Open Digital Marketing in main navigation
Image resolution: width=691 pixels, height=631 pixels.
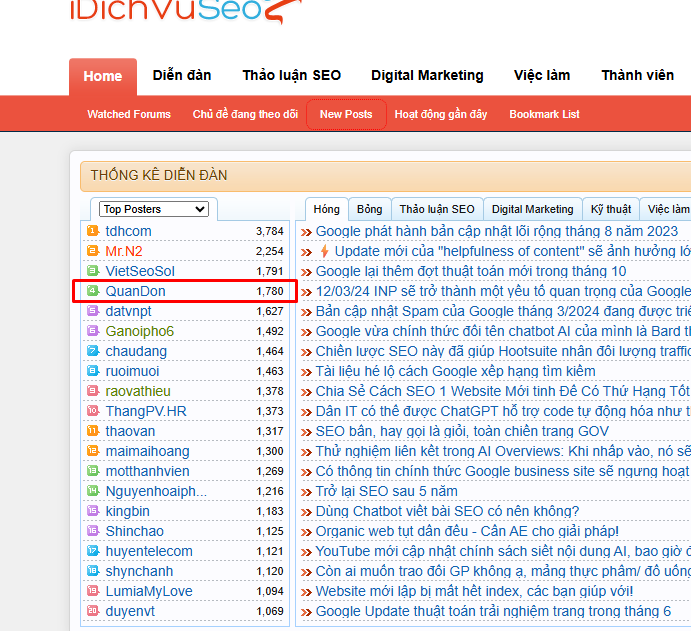(x=427, y=75)
